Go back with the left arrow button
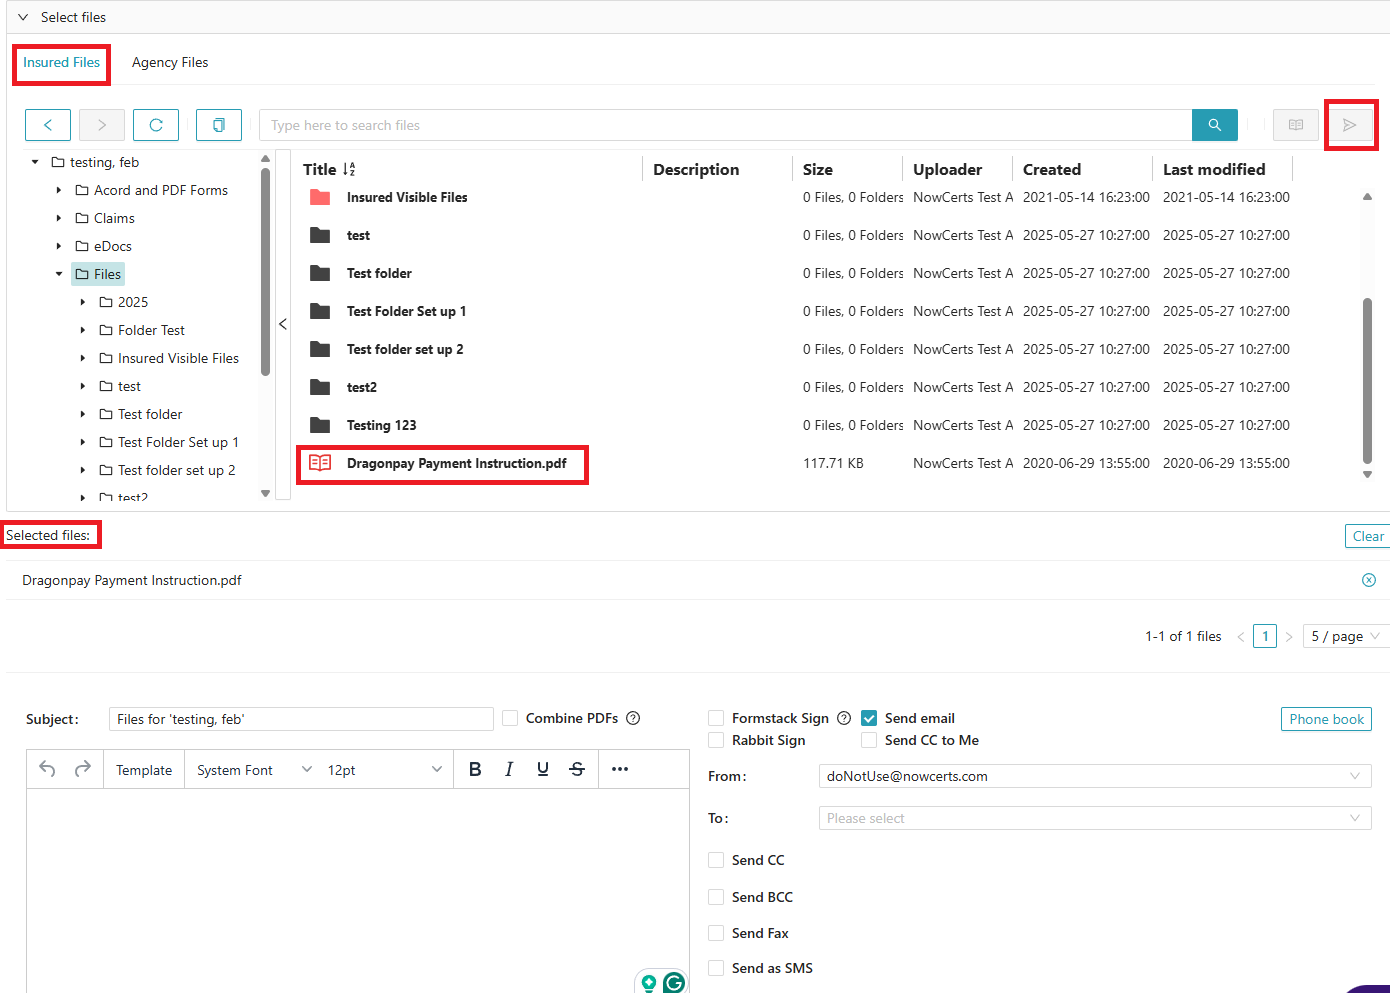 (48, 125)
